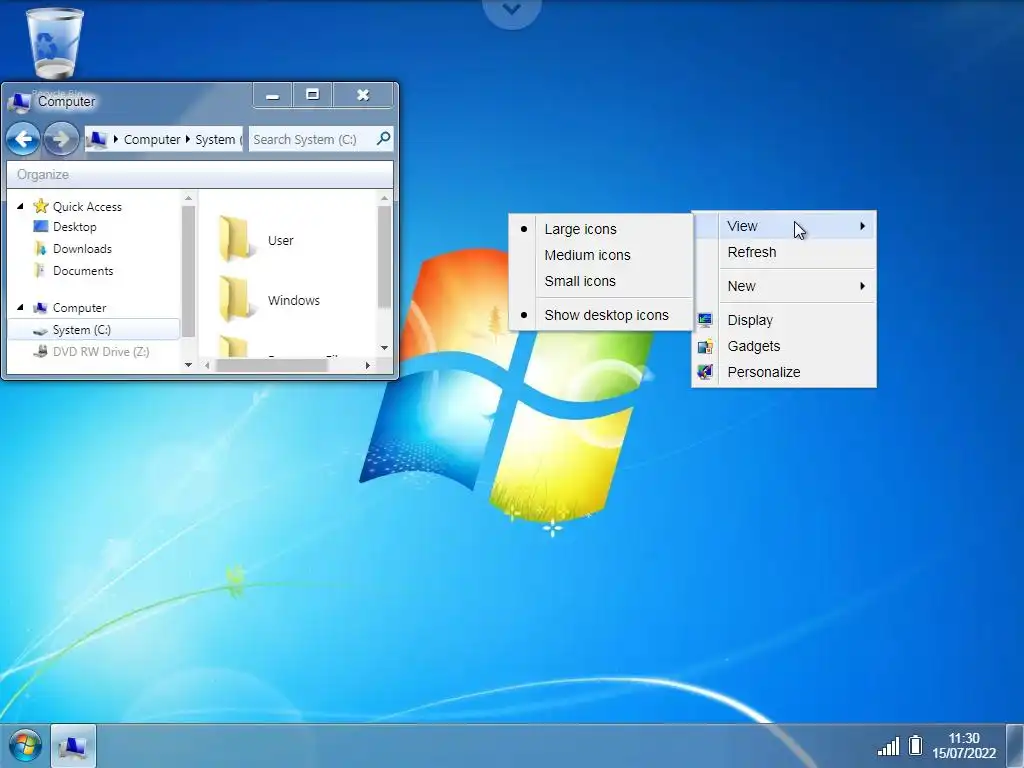Viewport: 1024px width, 768px height.
Task: Click the clock date and time
Action: [x=964, y=745]
